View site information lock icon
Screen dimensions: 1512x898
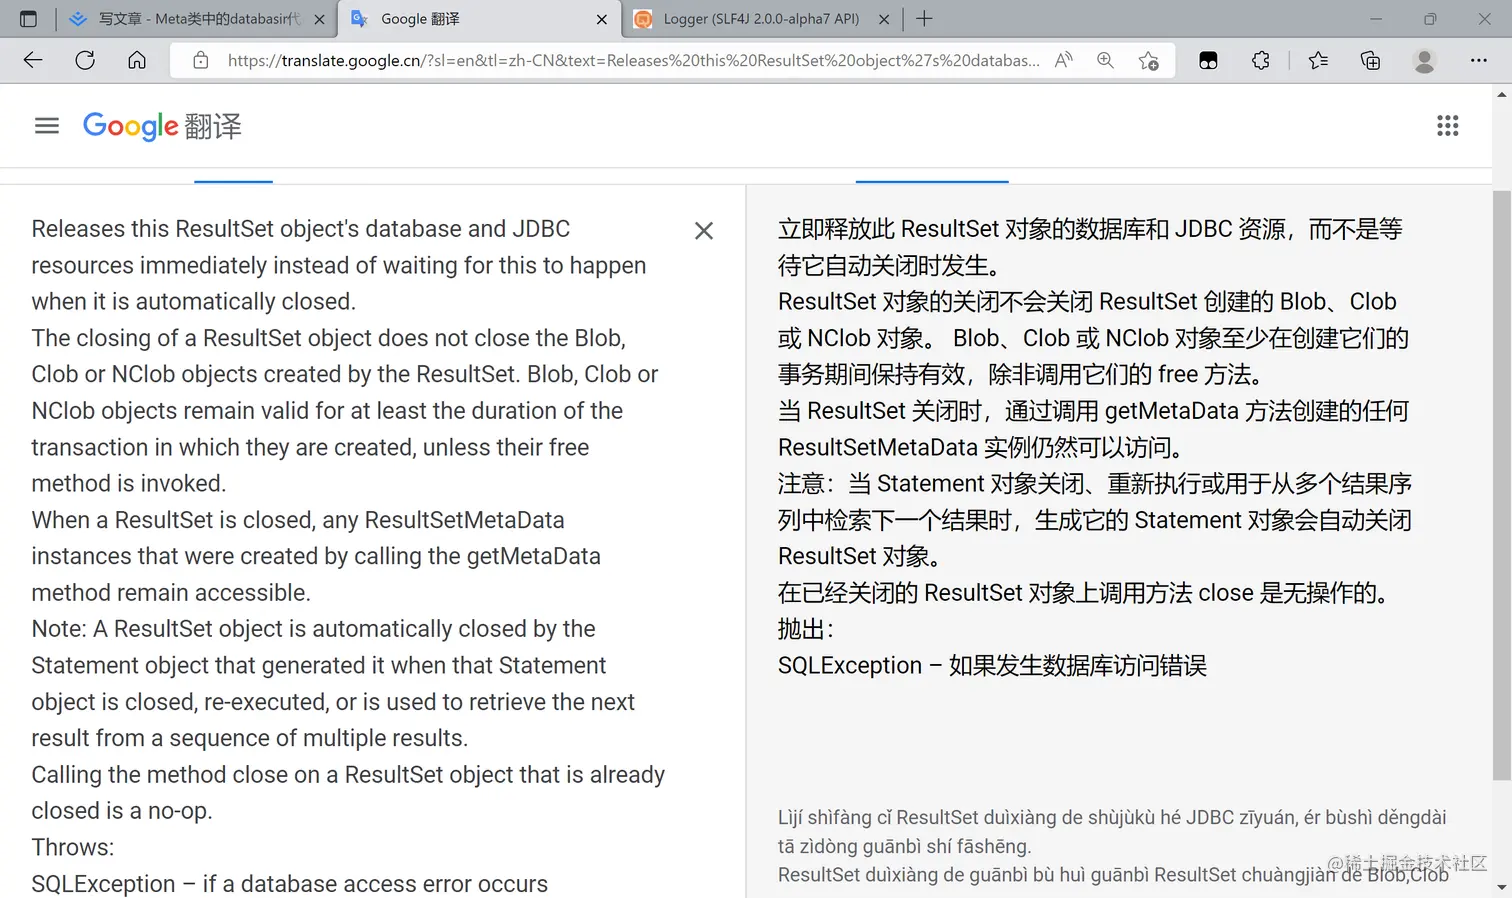click(x=201, y=60)
